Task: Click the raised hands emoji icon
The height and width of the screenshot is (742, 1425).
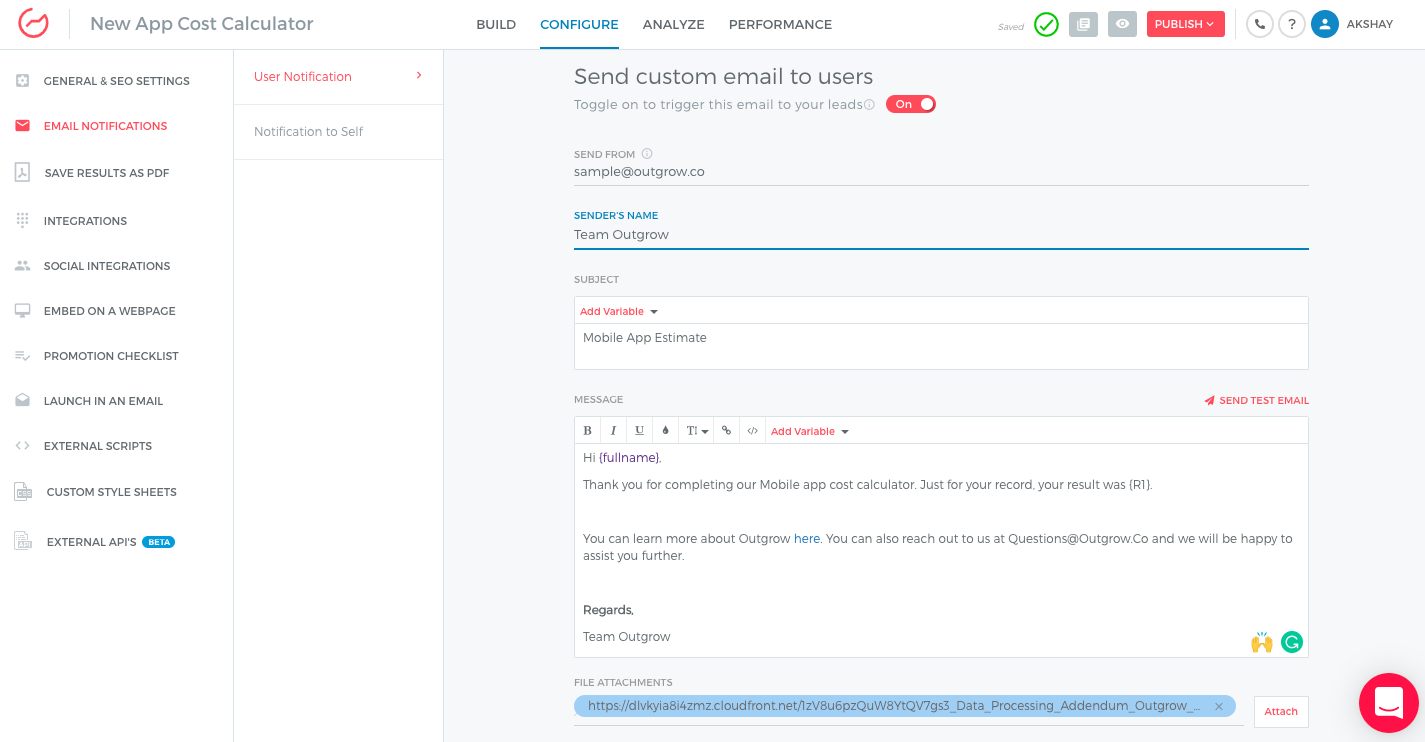Action: click(1262, 642)
